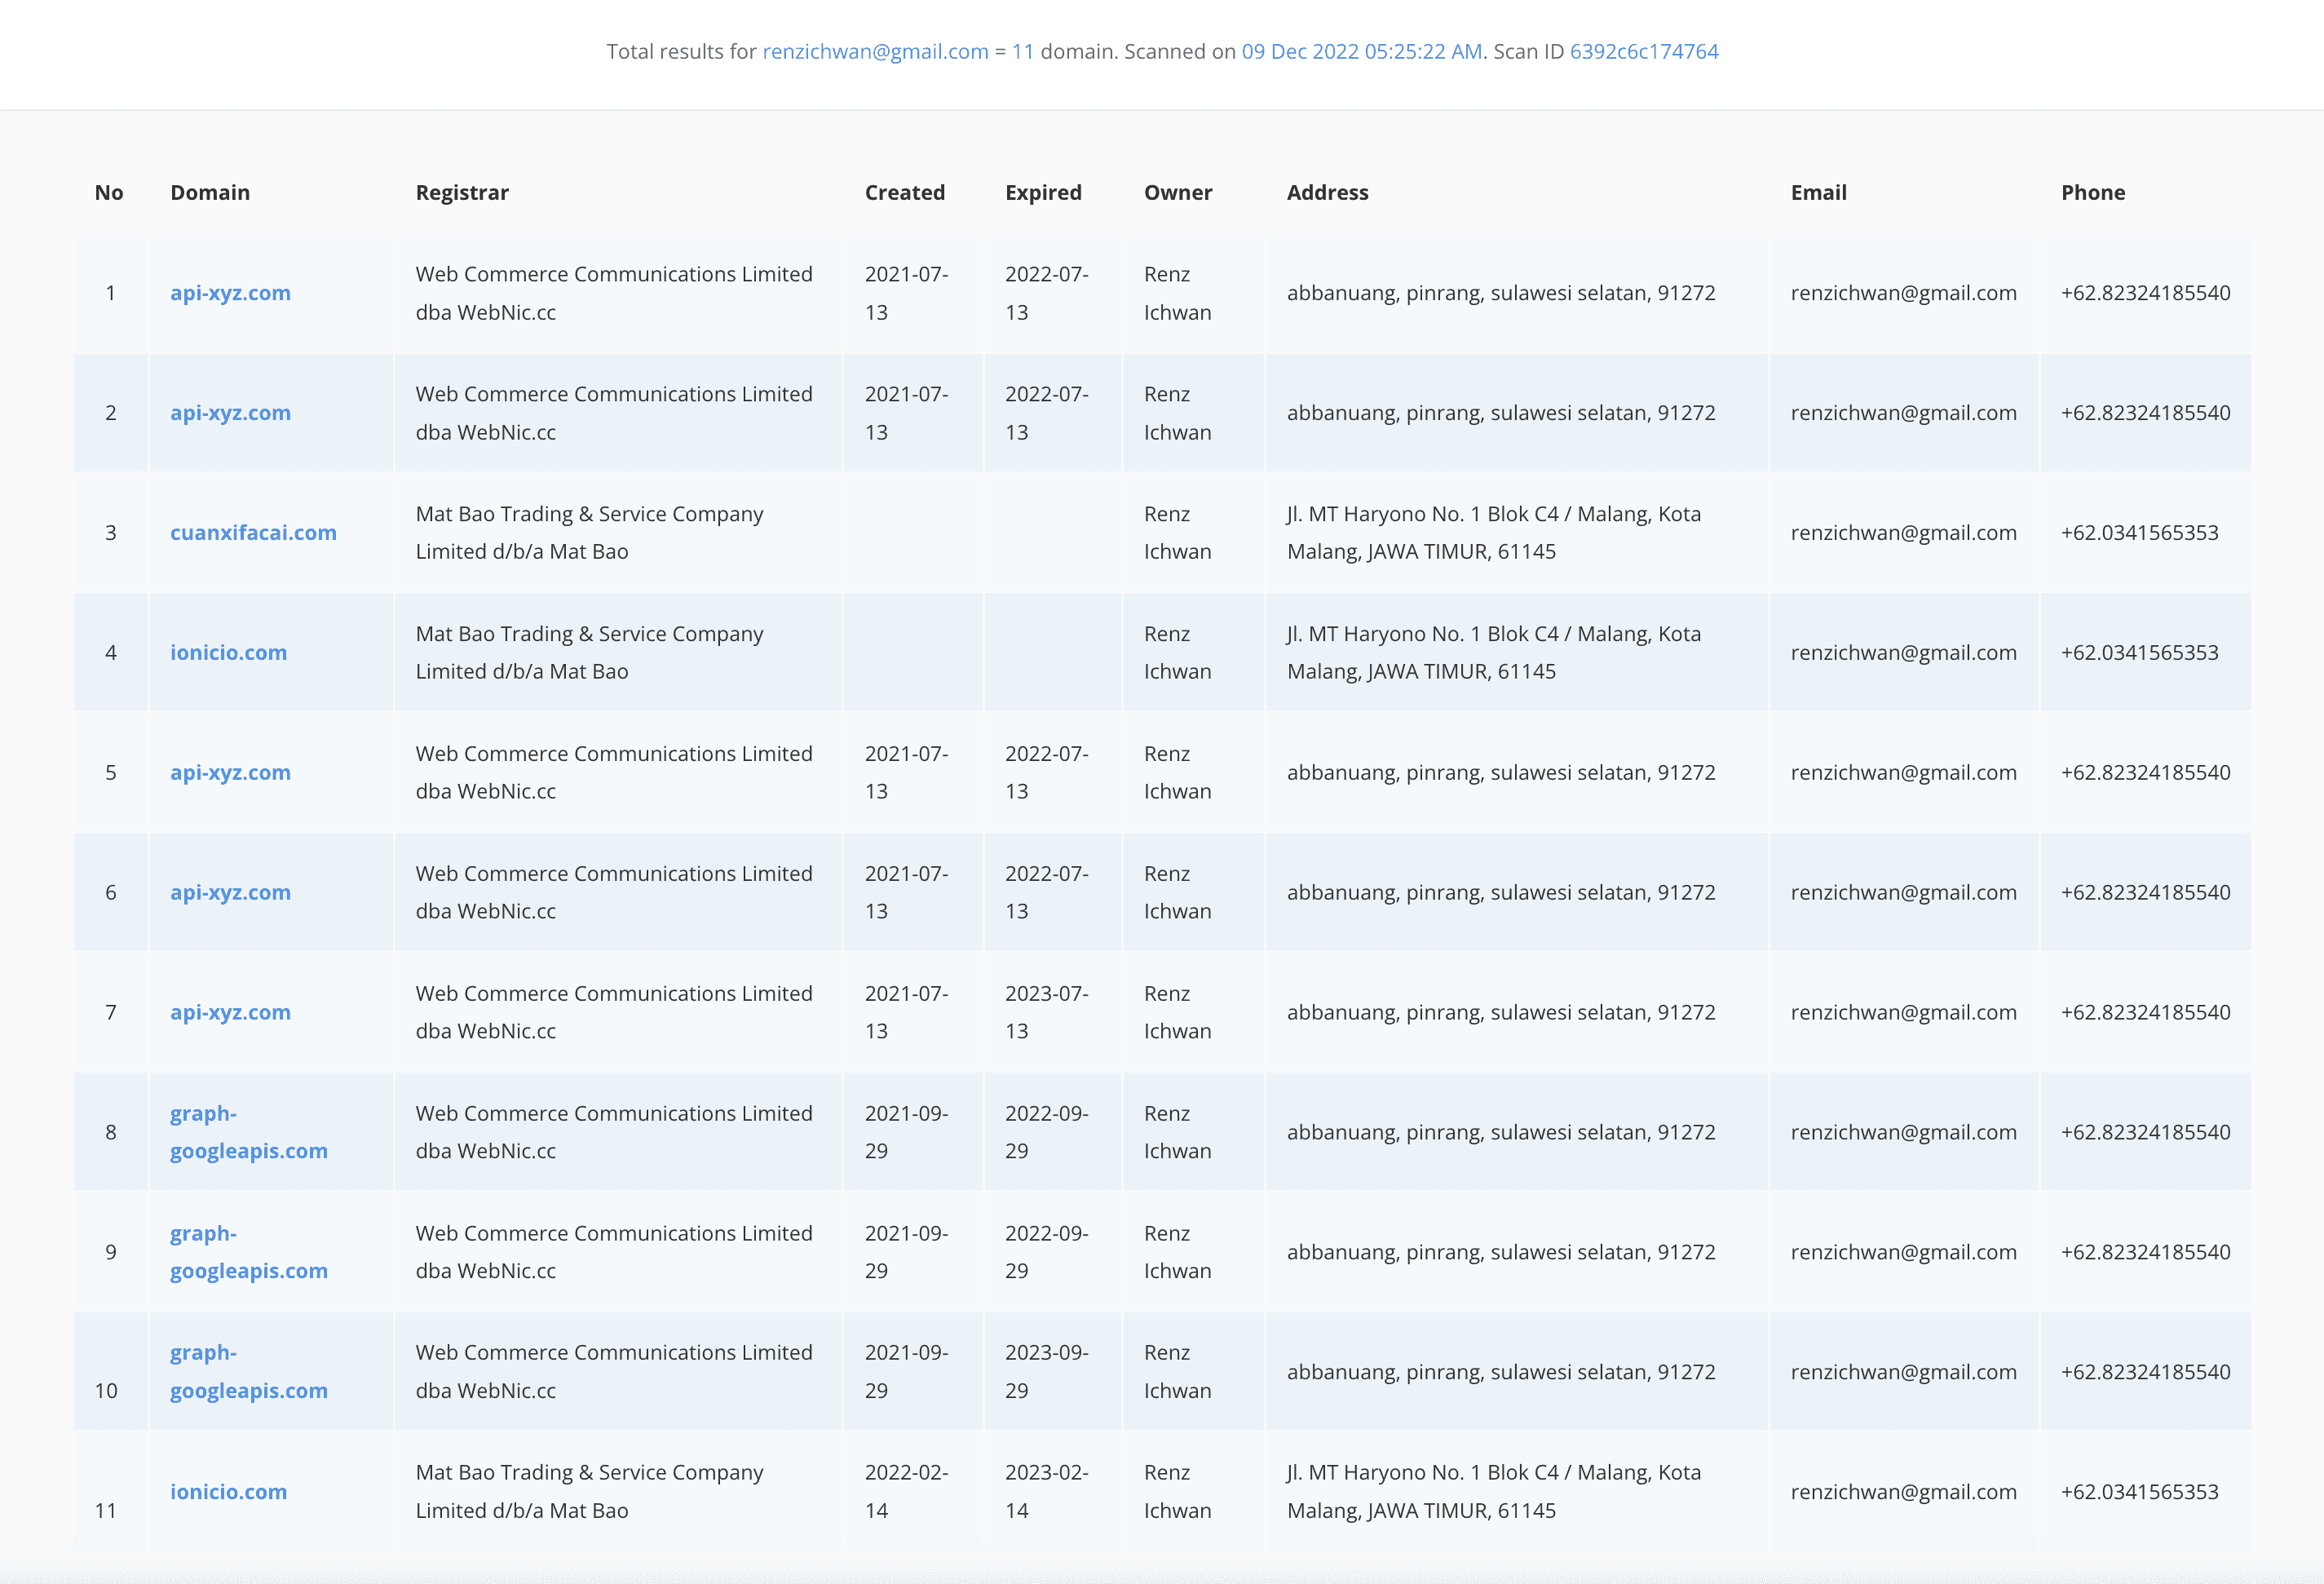Screen dimensions: 2324x1584
Task: Click the Phone column header
Action: (x=2092, y=192)
